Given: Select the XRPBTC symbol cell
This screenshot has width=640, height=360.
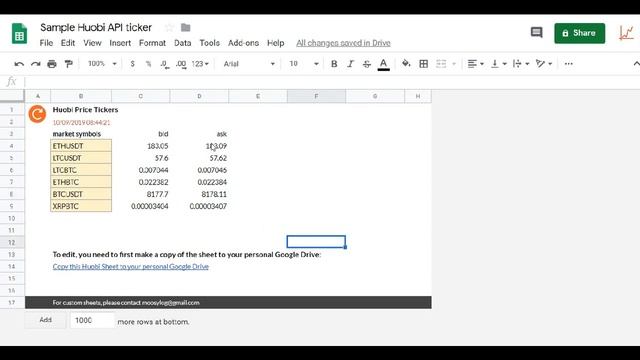Looking at the screenshot, I should [x=81, y=206].
